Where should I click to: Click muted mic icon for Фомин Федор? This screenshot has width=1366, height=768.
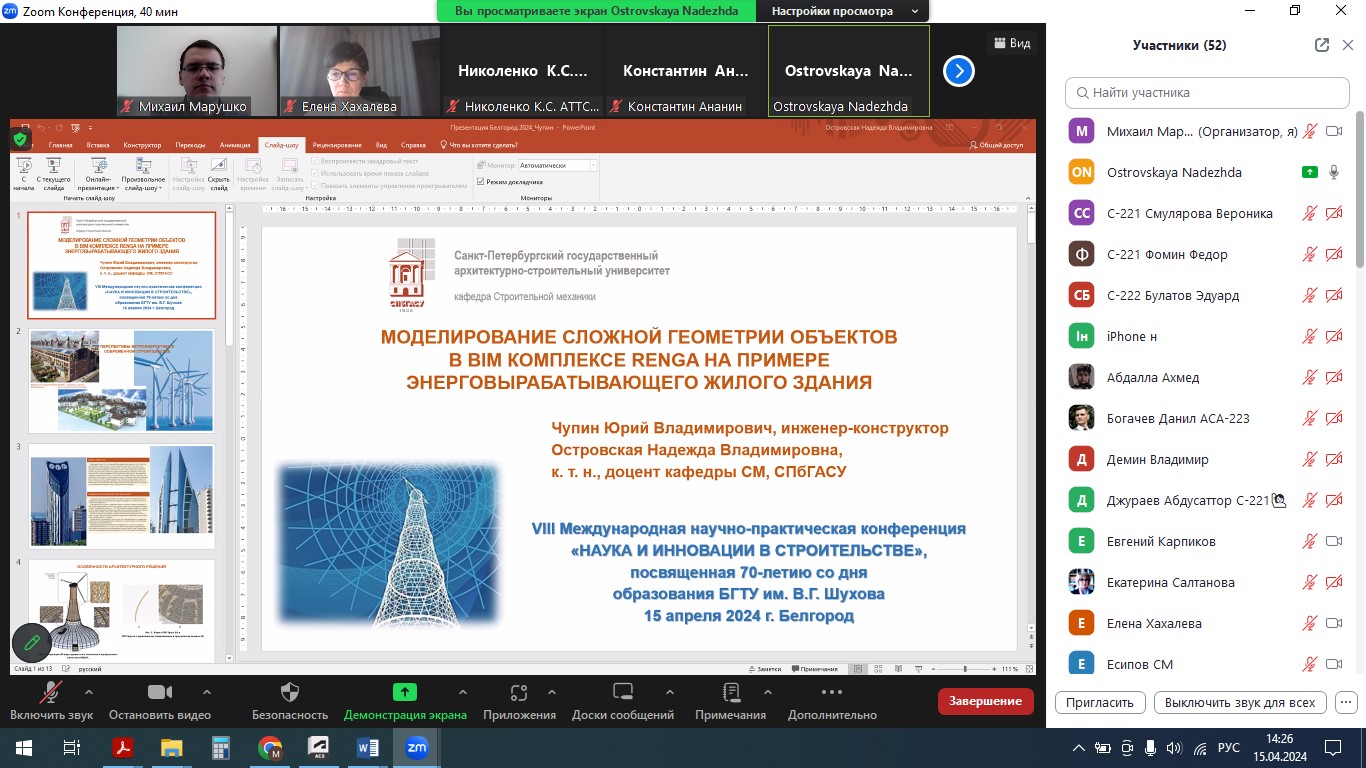tap(1309, 254)
